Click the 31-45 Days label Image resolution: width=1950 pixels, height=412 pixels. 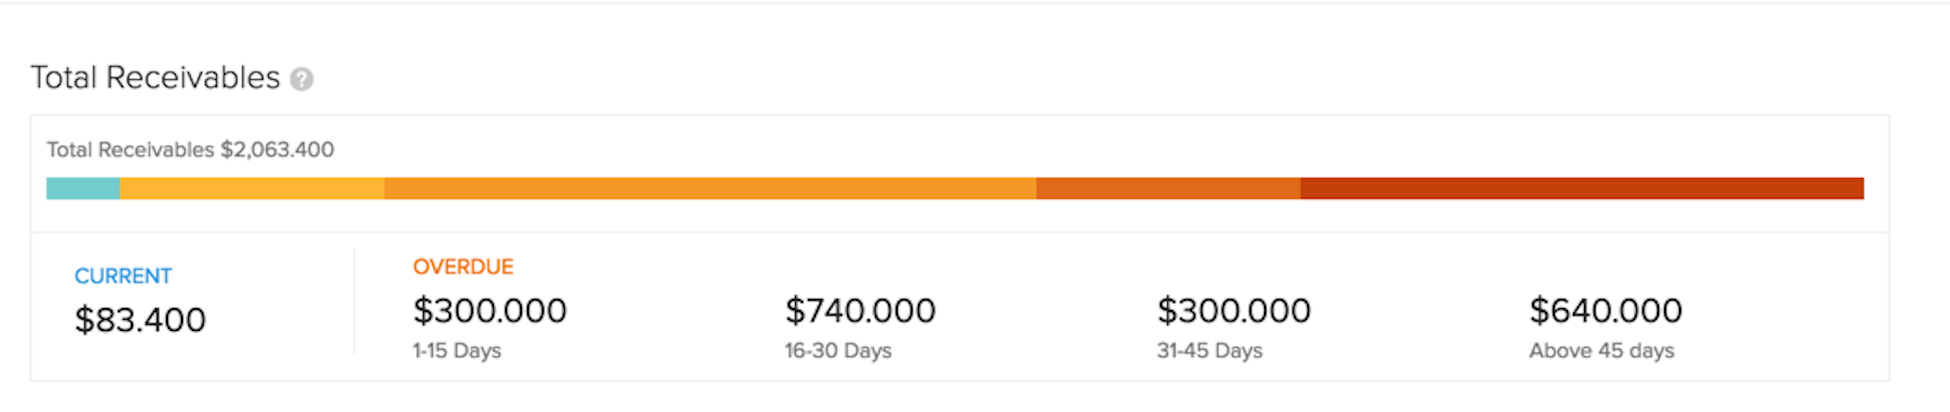[x=1210, y=351]
